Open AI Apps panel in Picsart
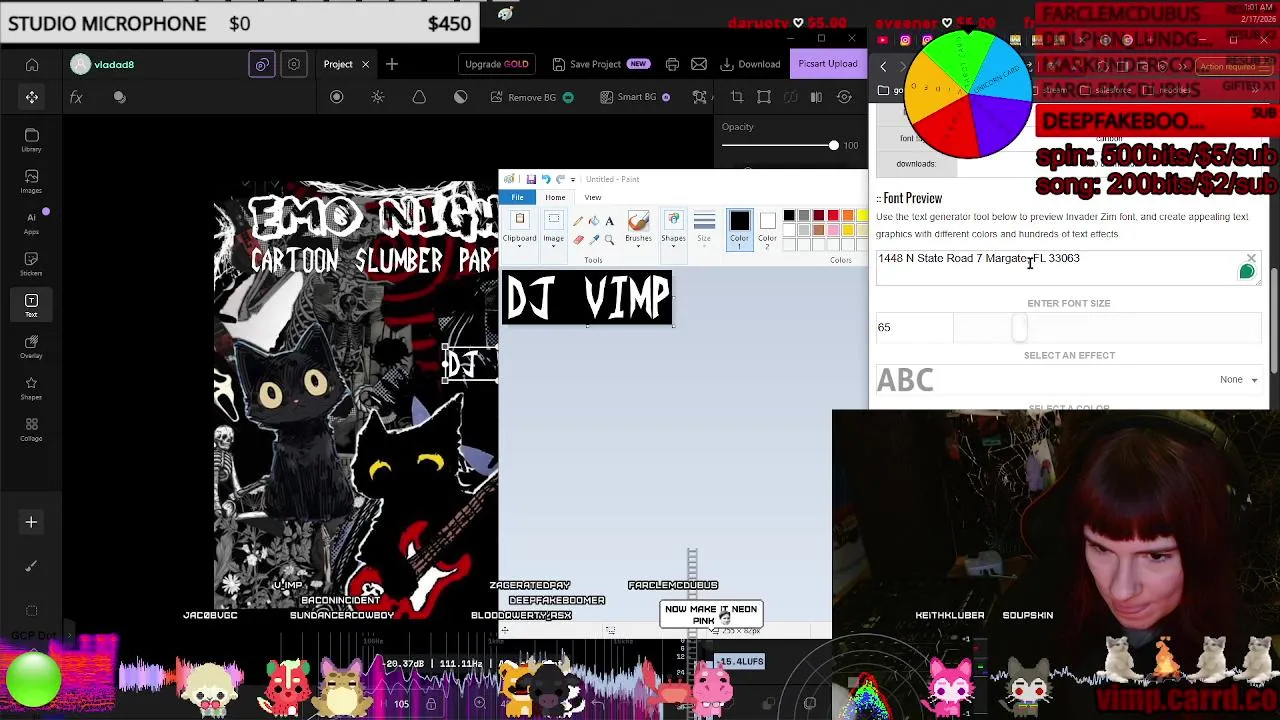Image resolution: width=1280 pixels, height=720 pixels. point(32,223)
